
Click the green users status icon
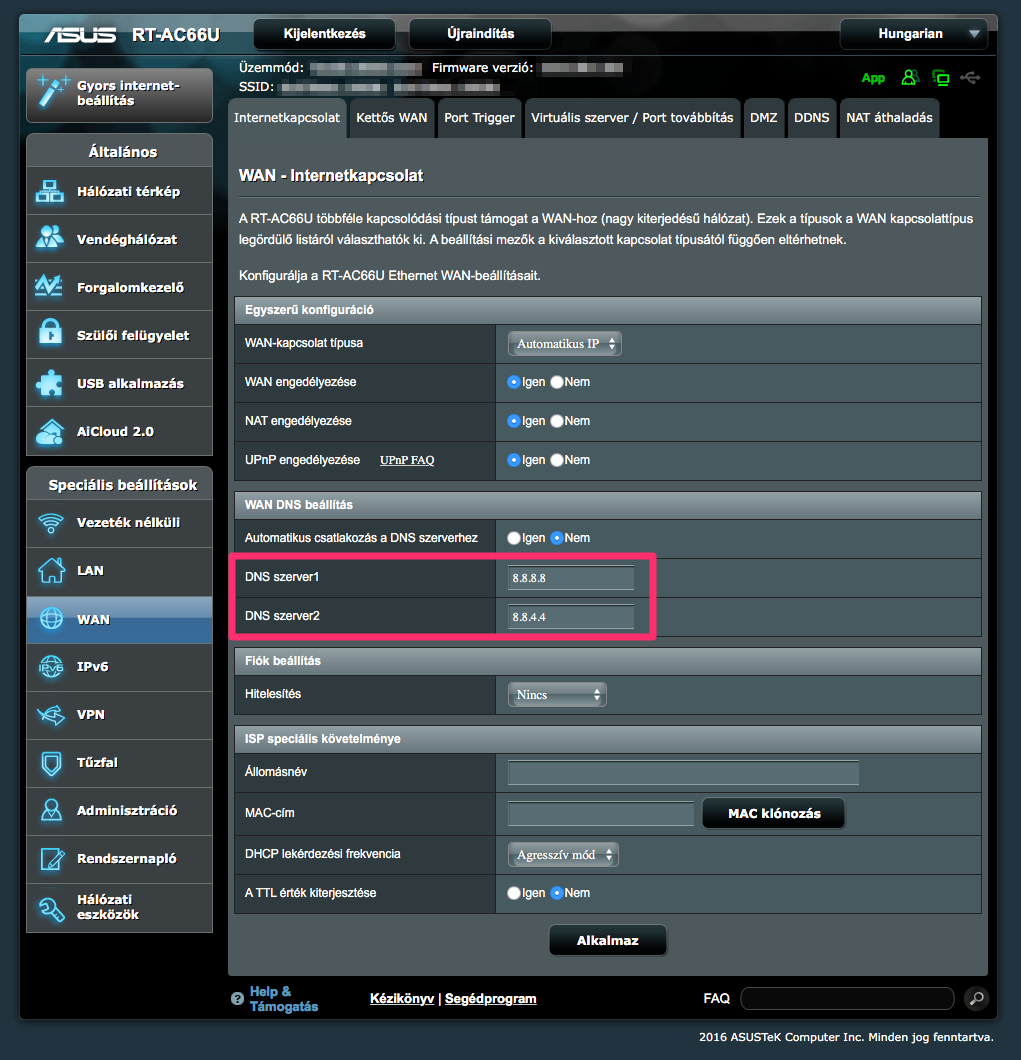pyautogui.click(x=910, y=78)
